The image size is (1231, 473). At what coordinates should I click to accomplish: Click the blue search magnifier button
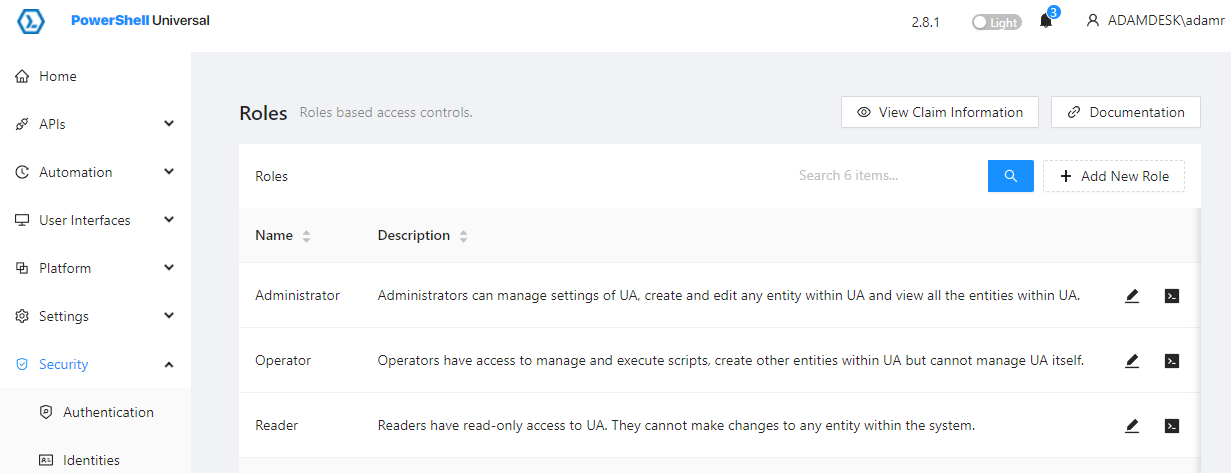pyautogui.click(x=1011, y=176)
